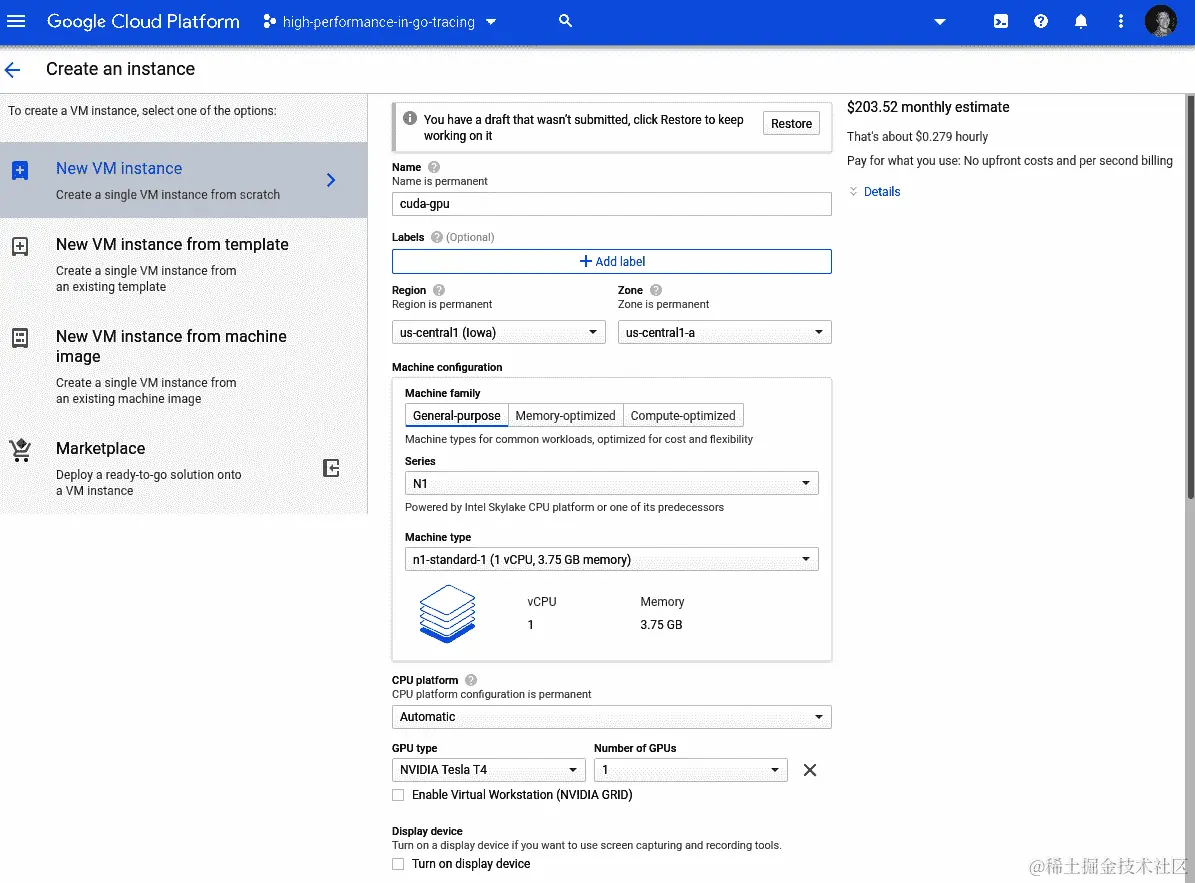Select New VM instance from machine image
Viewport: 1195px width, 883px height.
click(184, 366)
